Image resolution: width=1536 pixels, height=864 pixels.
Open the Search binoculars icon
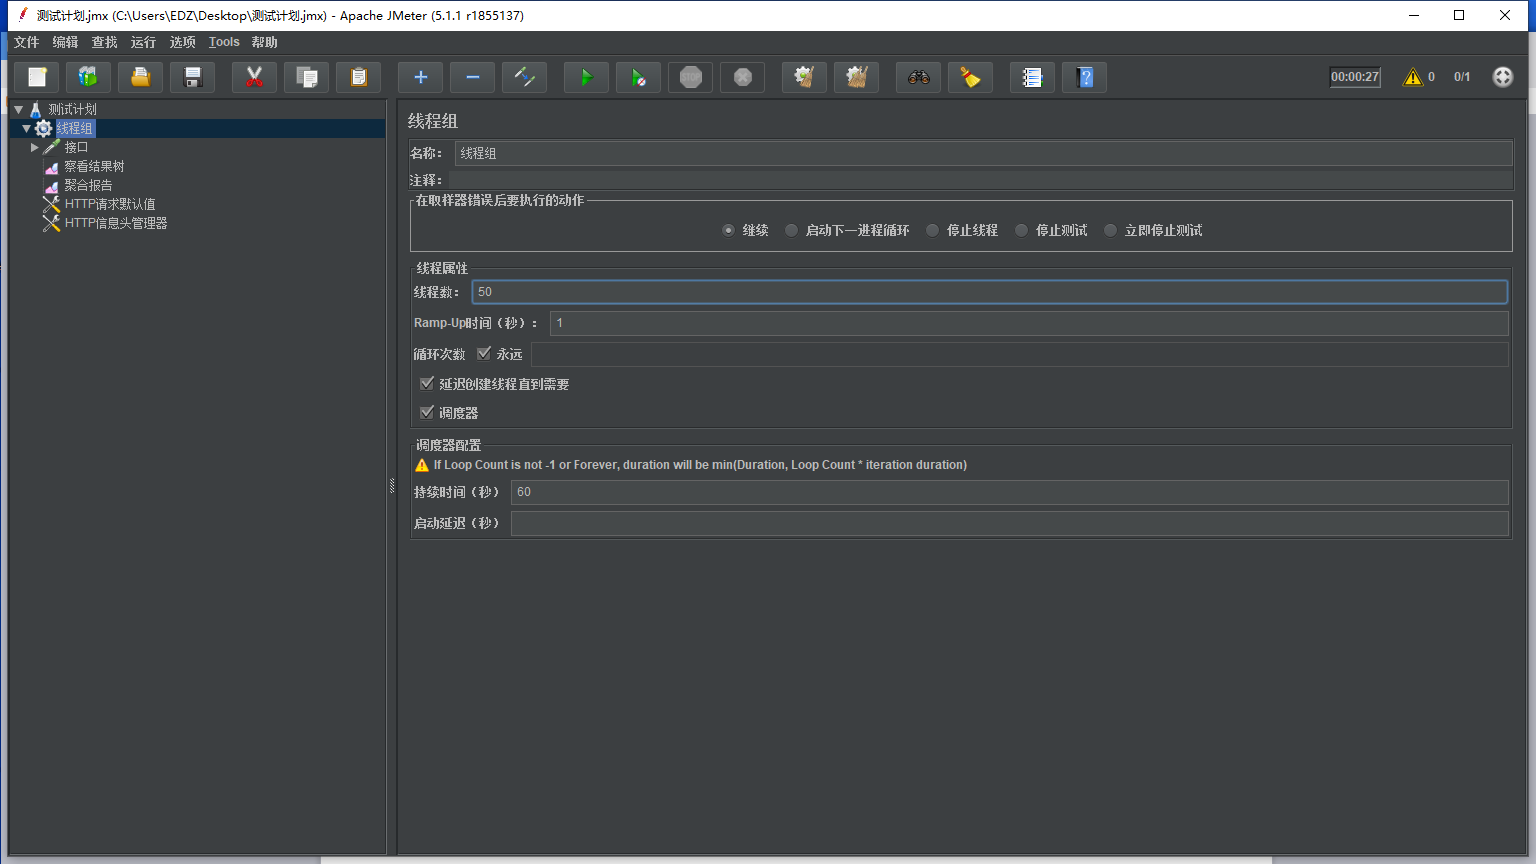(x=918, y=77)
